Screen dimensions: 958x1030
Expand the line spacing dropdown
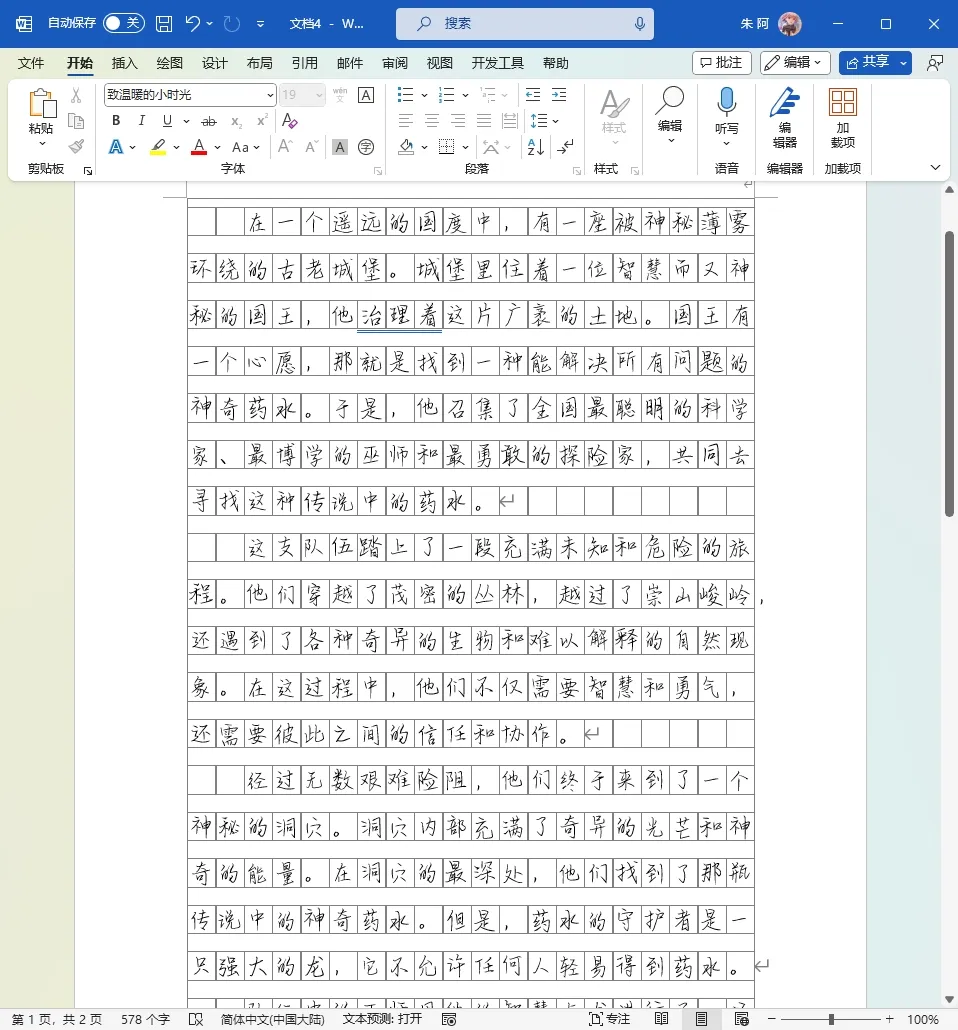pos(556,121)
